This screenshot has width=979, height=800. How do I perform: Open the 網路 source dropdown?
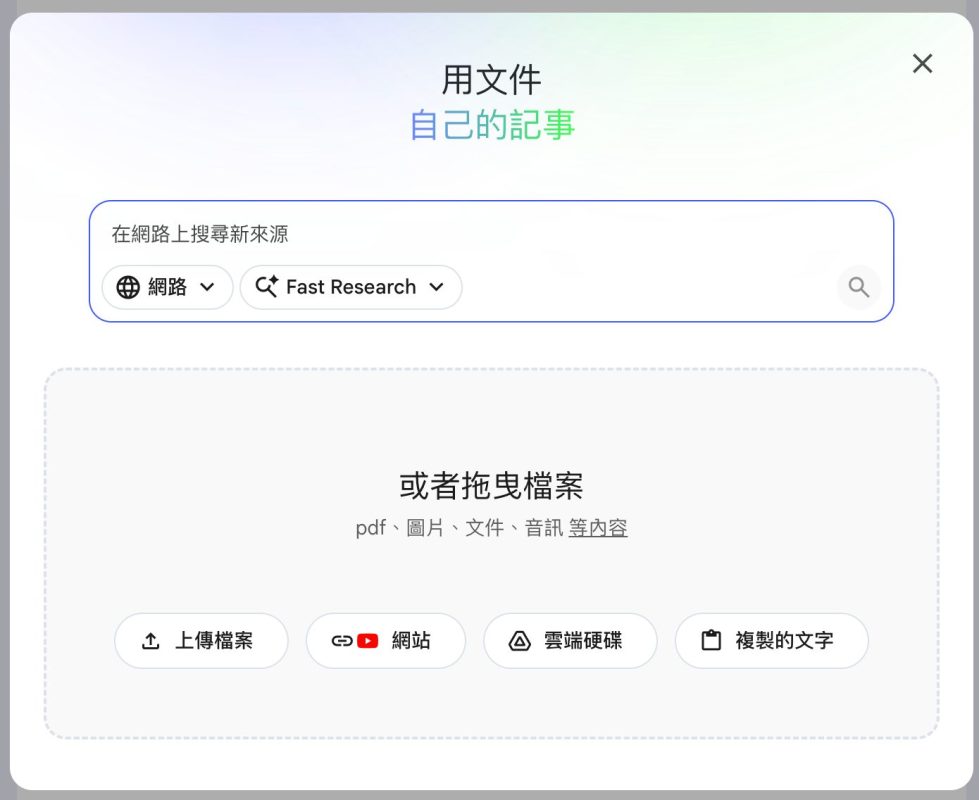click(x=167, y=287)
